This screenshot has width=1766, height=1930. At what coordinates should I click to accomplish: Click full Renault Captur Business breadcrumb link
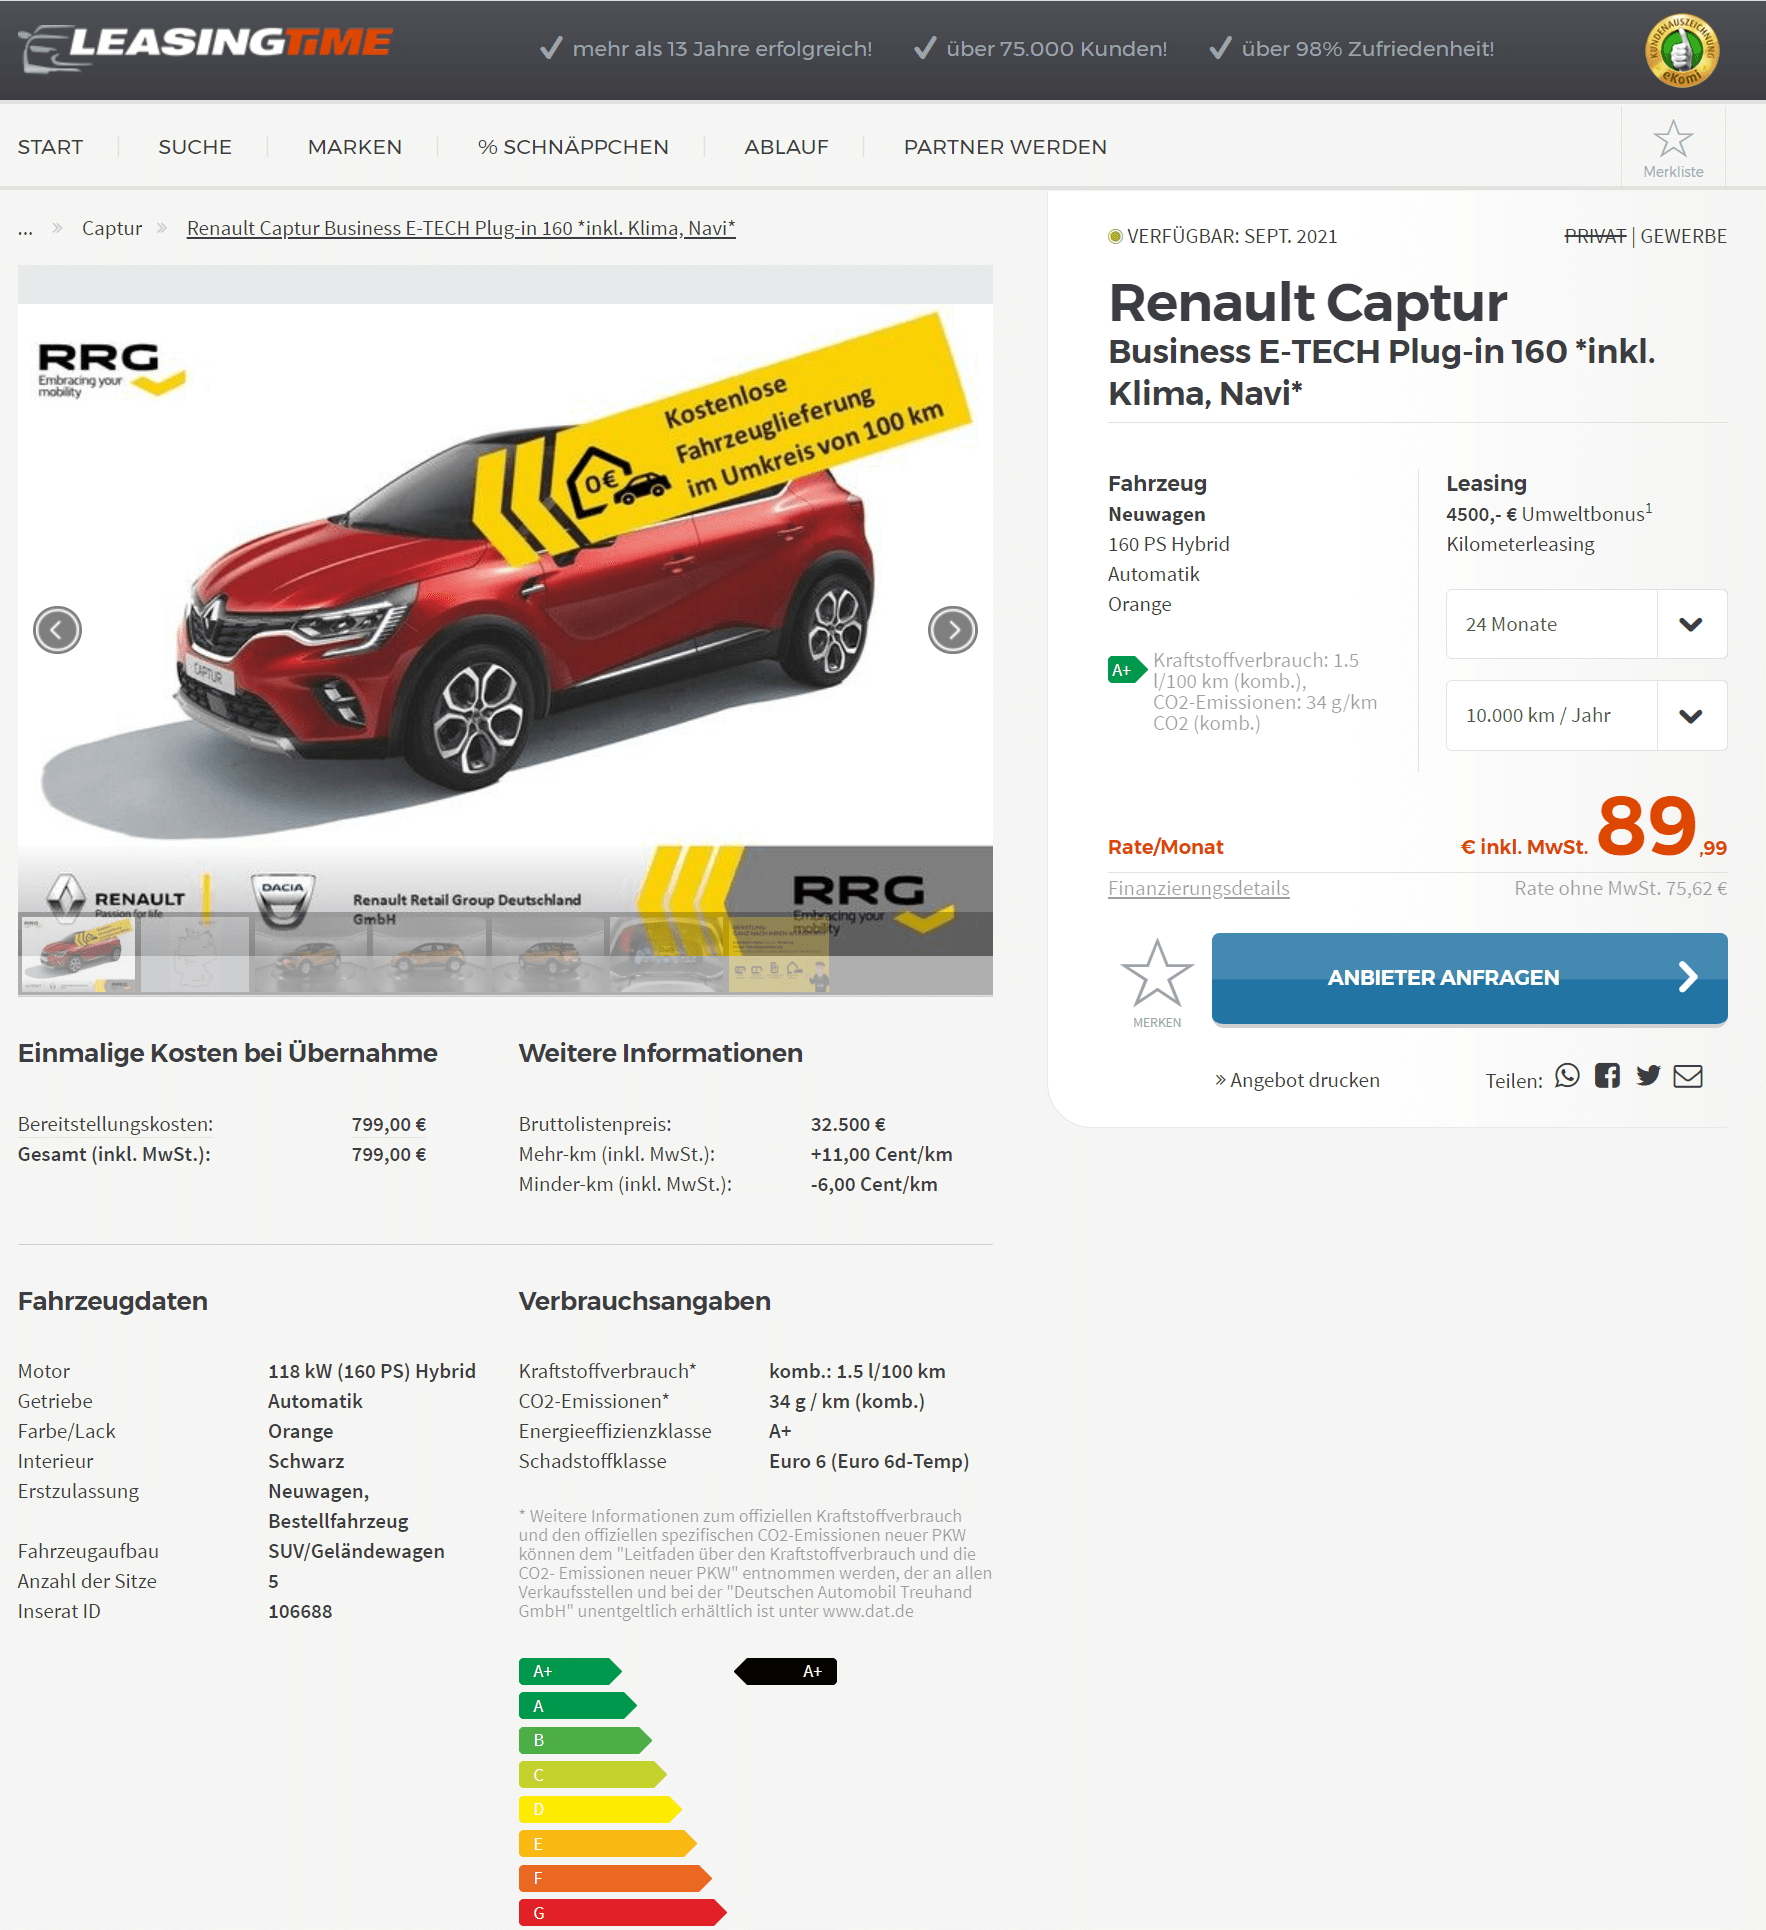461,228
